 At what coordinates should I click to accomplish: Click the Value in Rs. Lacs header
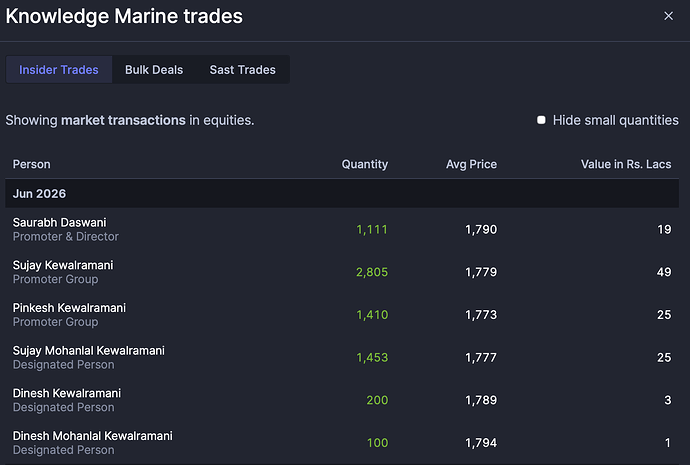click(x=626, y=164)
